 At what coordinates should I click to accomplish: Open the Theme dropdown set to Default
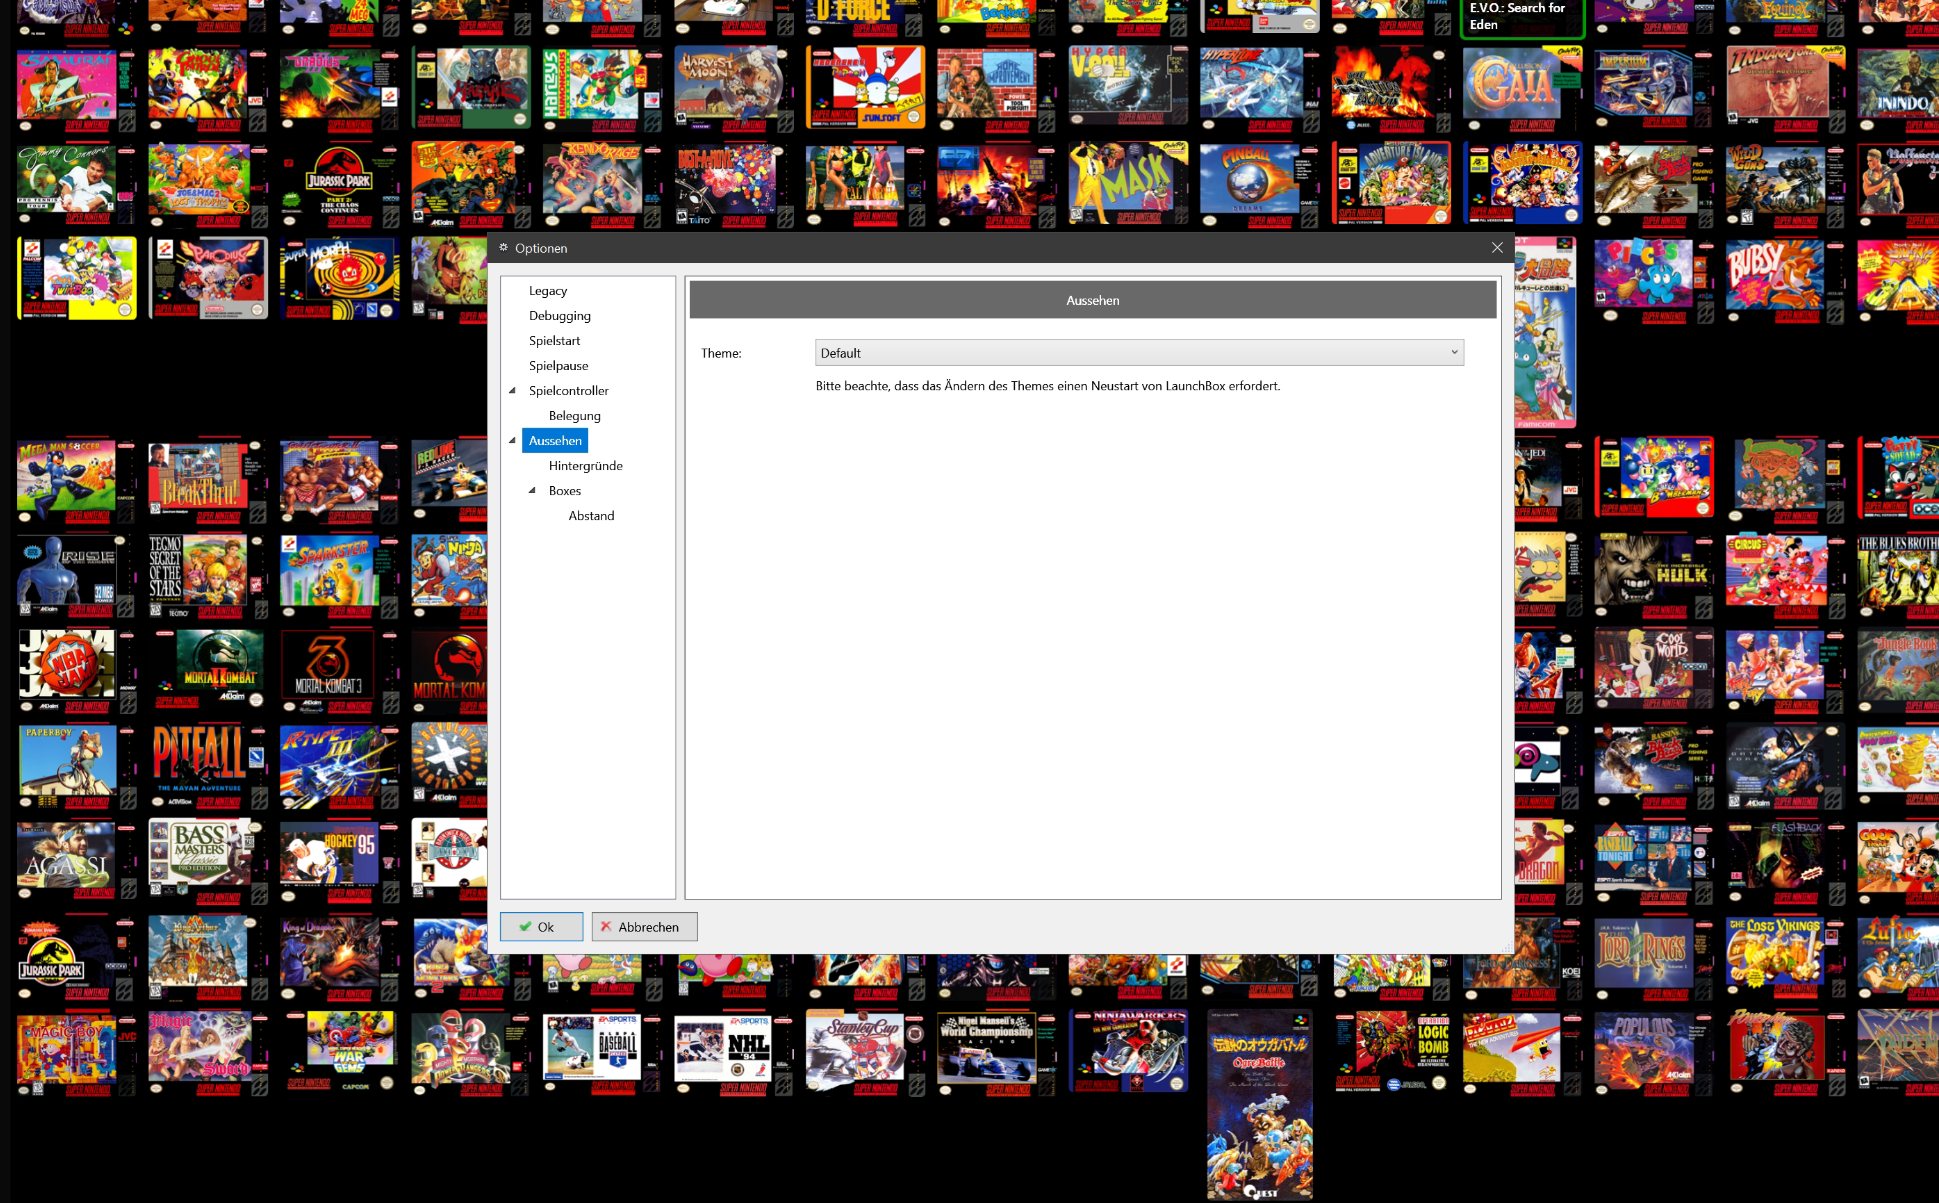coord(1139,353)
